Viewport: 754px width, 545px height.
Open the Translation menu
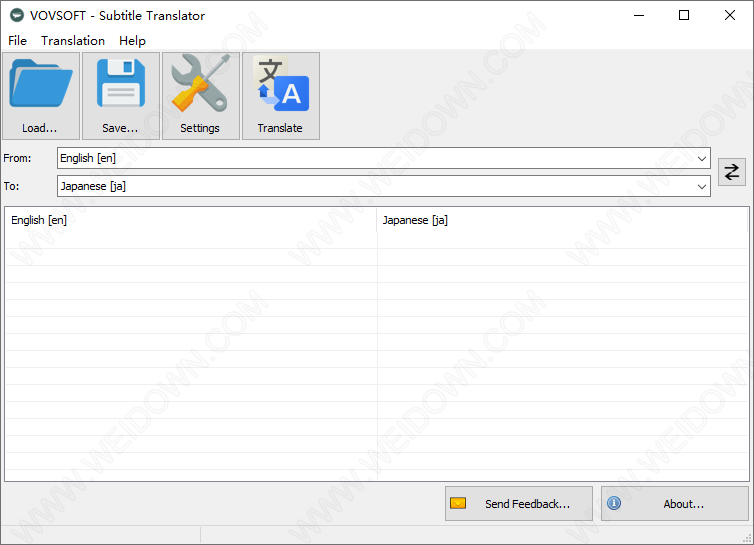(73, 41)
